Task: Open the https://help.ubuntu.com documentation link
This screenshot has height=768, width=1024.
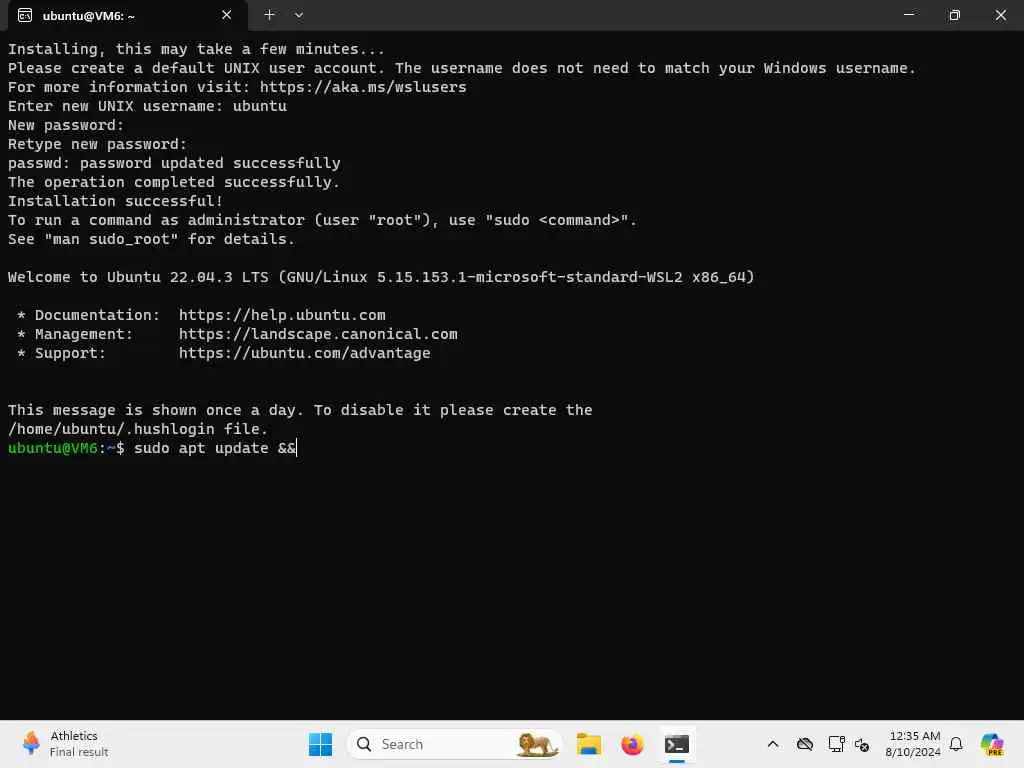Action: [282, 315]
